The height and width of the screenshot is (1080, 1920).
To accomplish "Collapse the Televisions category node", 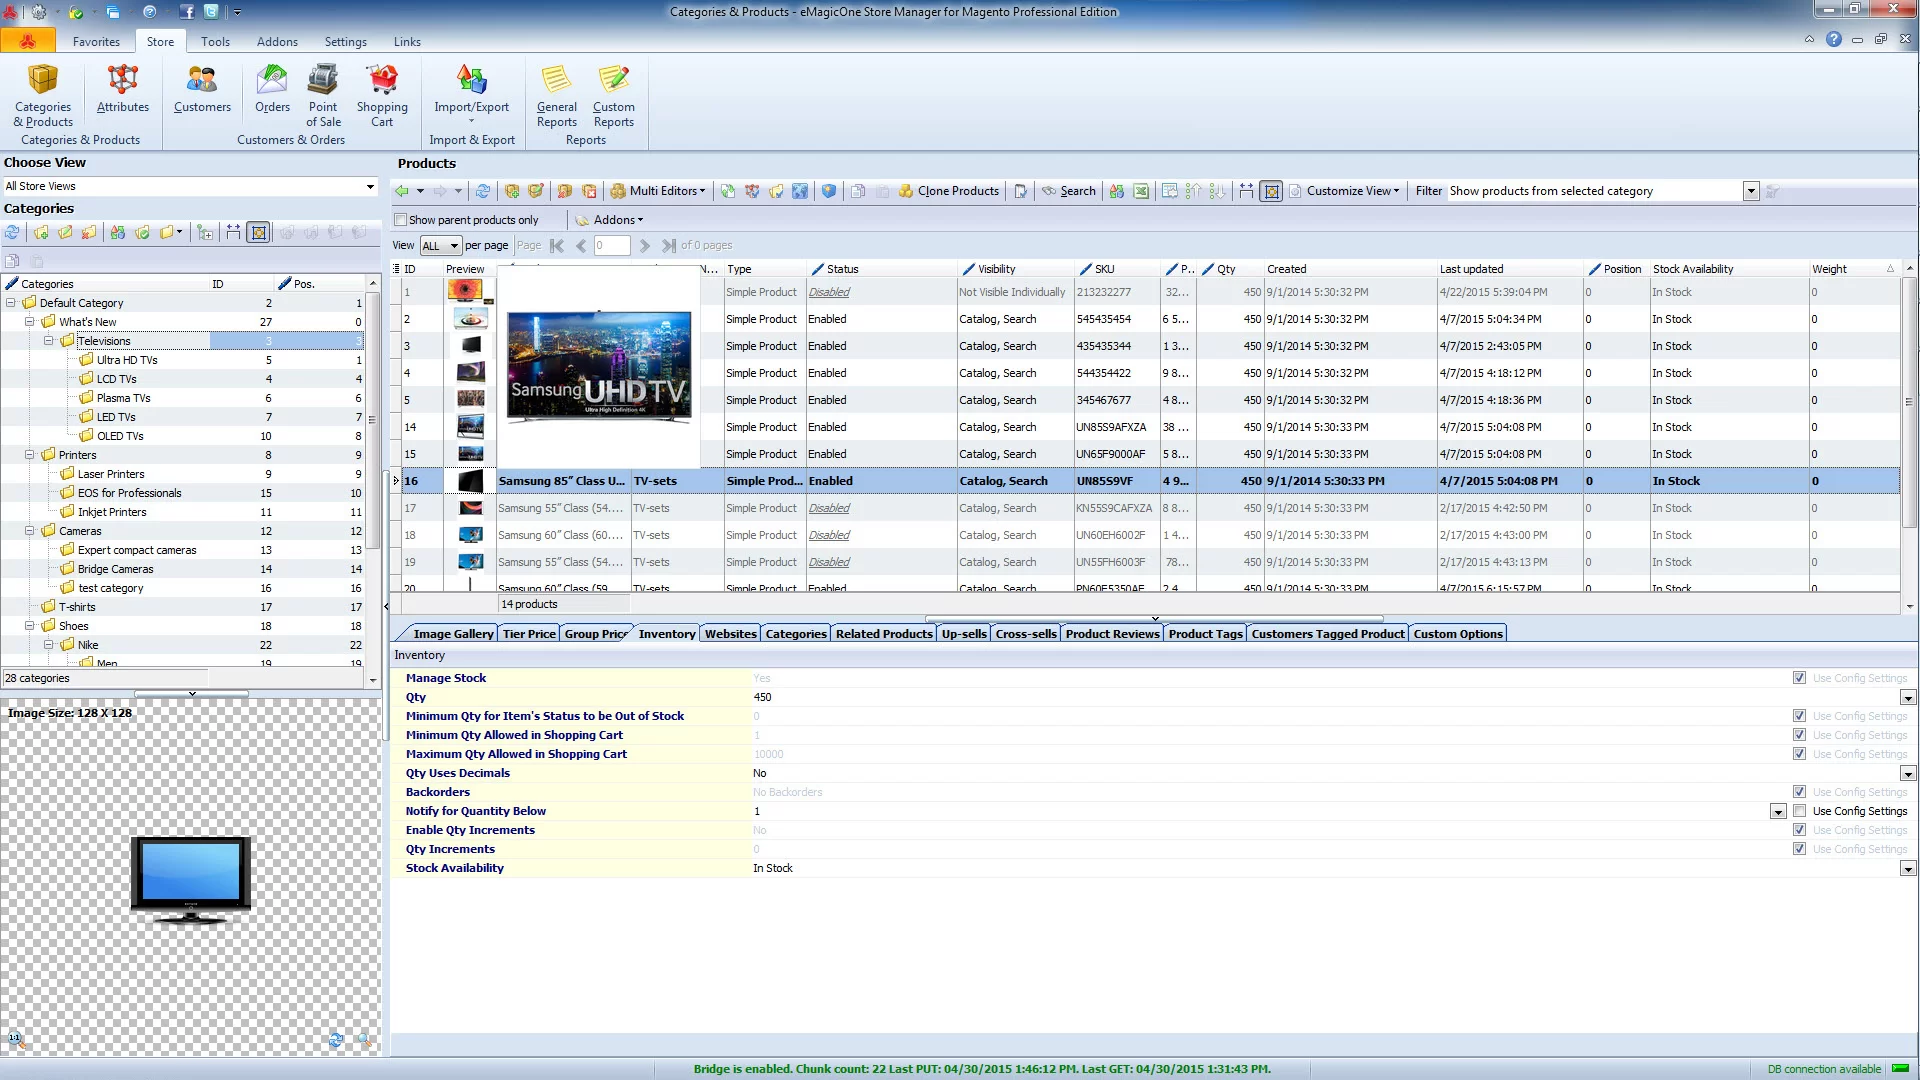I will point(48,341).
